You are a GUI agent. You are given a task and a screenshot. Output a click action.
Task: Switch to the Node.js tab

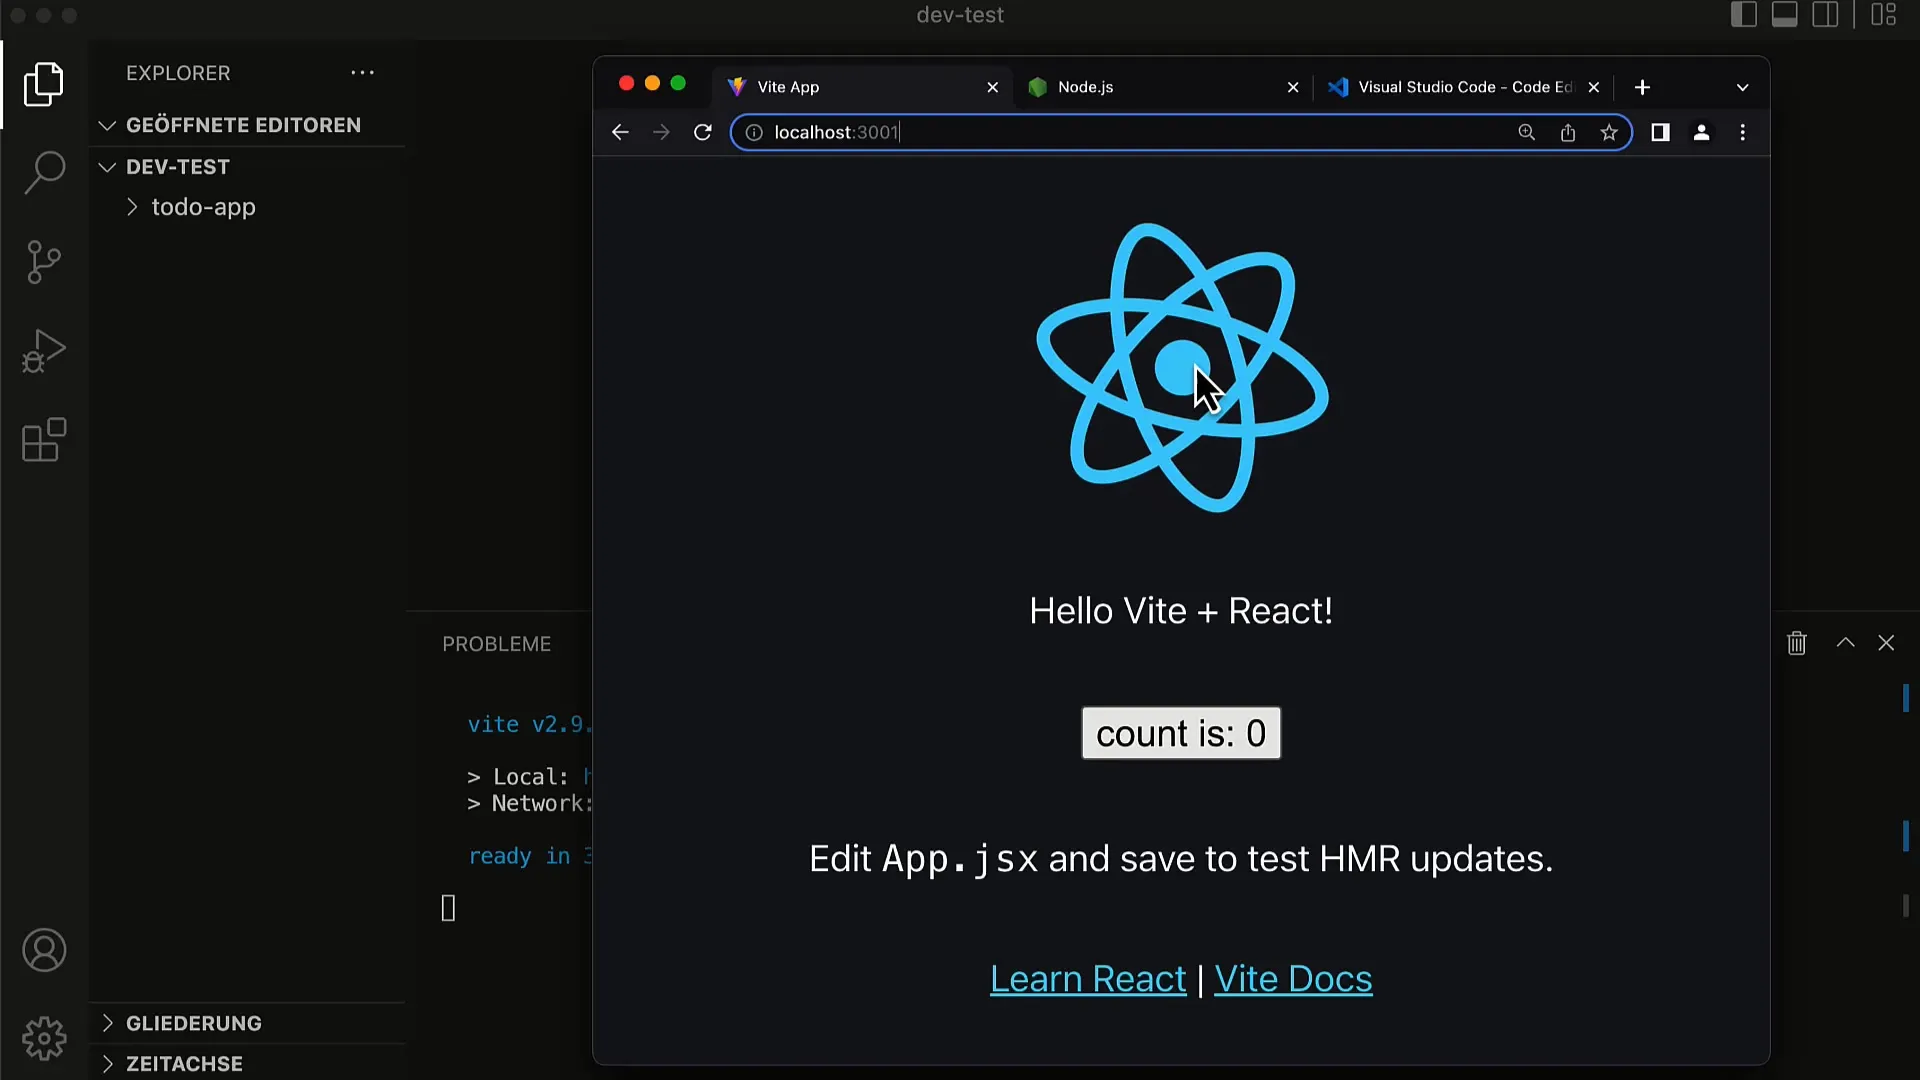(x=1163, y=87)
